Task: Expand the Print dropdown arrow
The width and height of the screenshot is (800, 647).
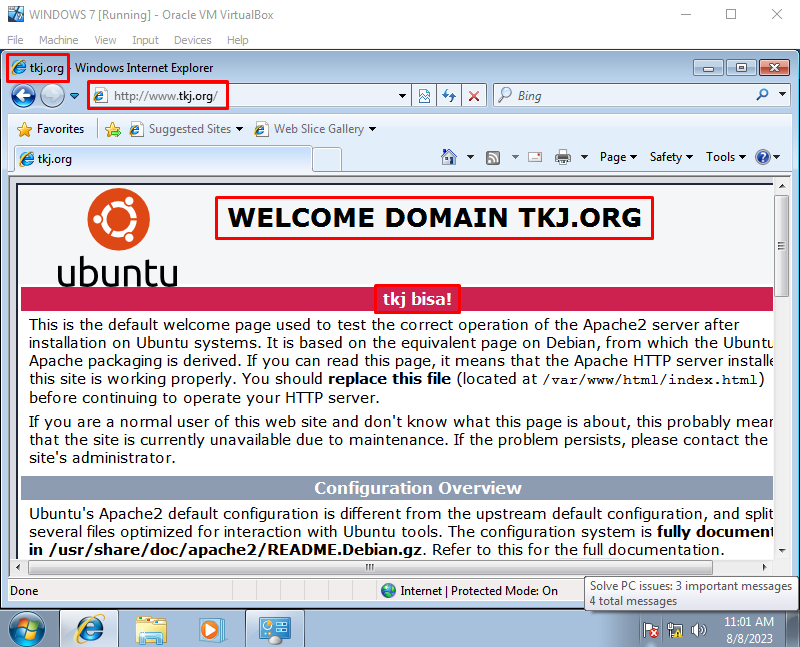Action: 584,157
